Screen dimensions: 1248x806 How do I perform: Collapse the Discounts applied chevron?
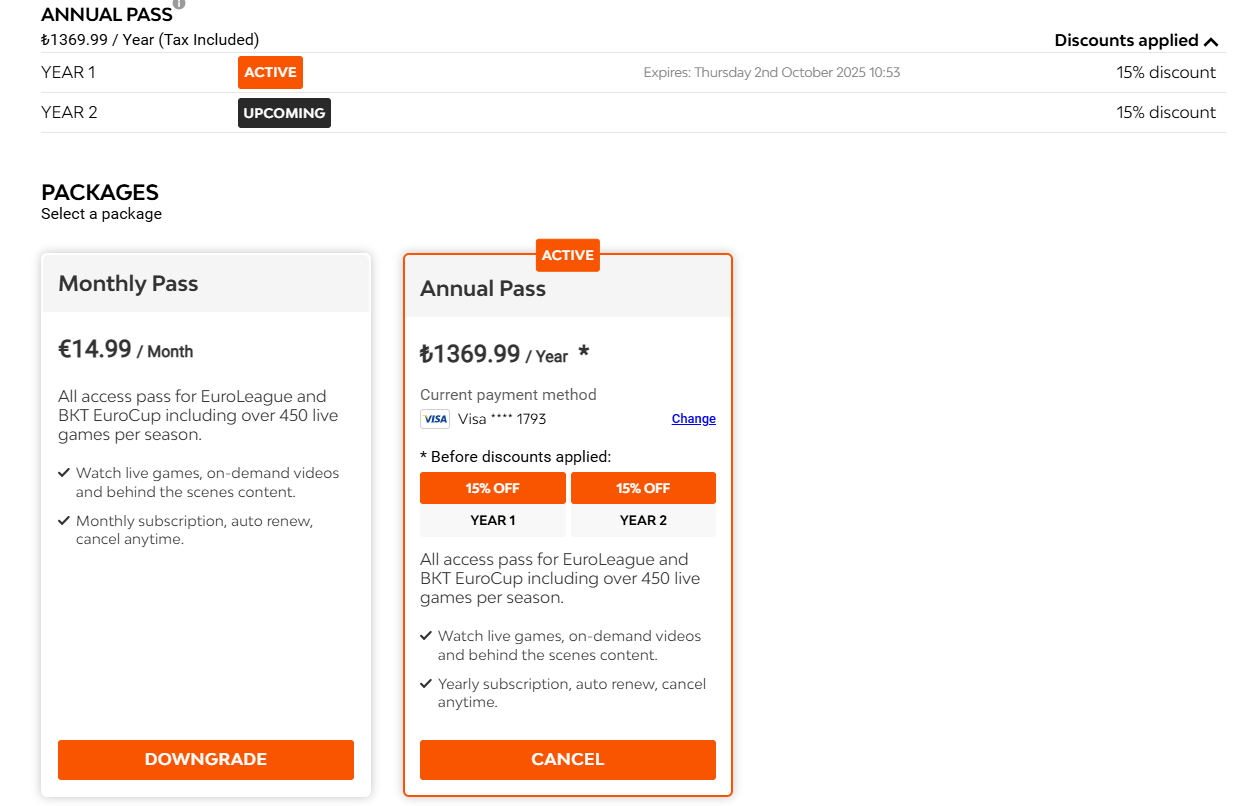tap(1211, 41)
